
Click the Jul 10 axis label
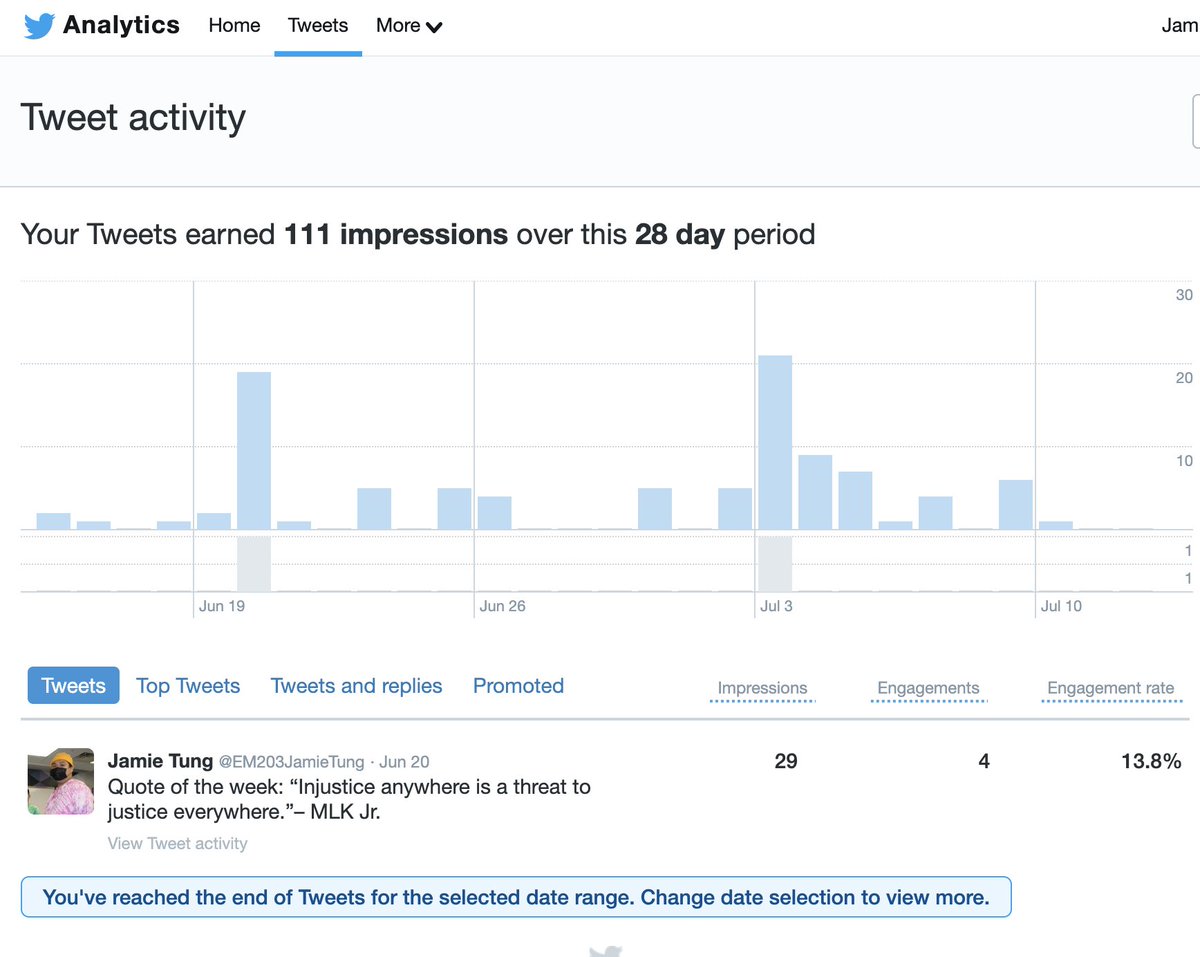click(1061, 606)
